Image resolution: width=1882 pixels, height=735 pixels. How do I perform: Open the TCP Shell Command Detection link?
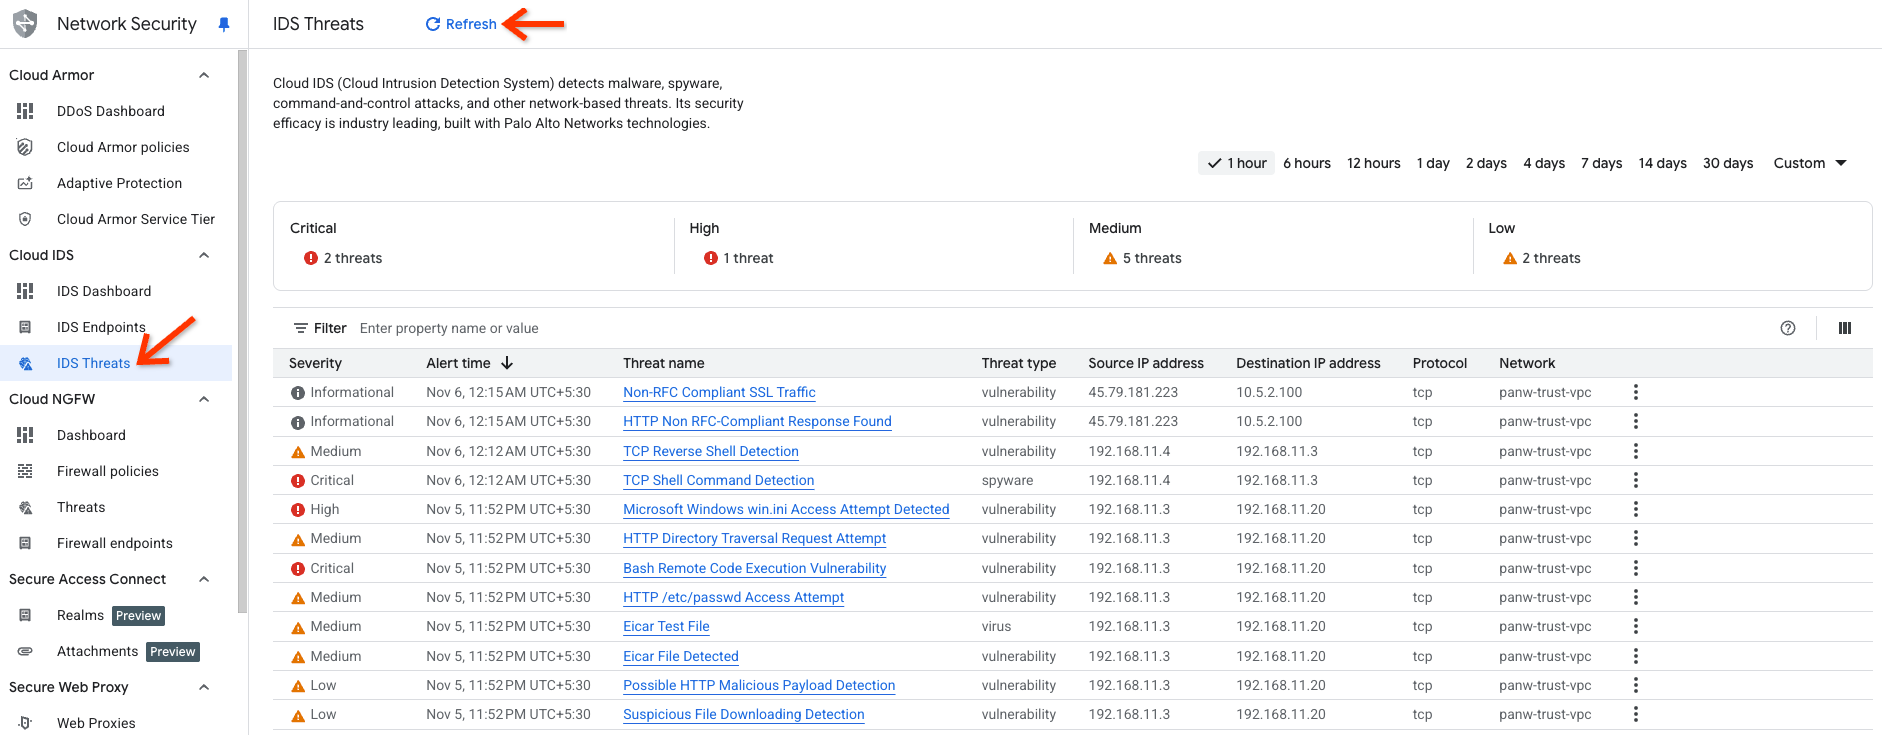718,480
